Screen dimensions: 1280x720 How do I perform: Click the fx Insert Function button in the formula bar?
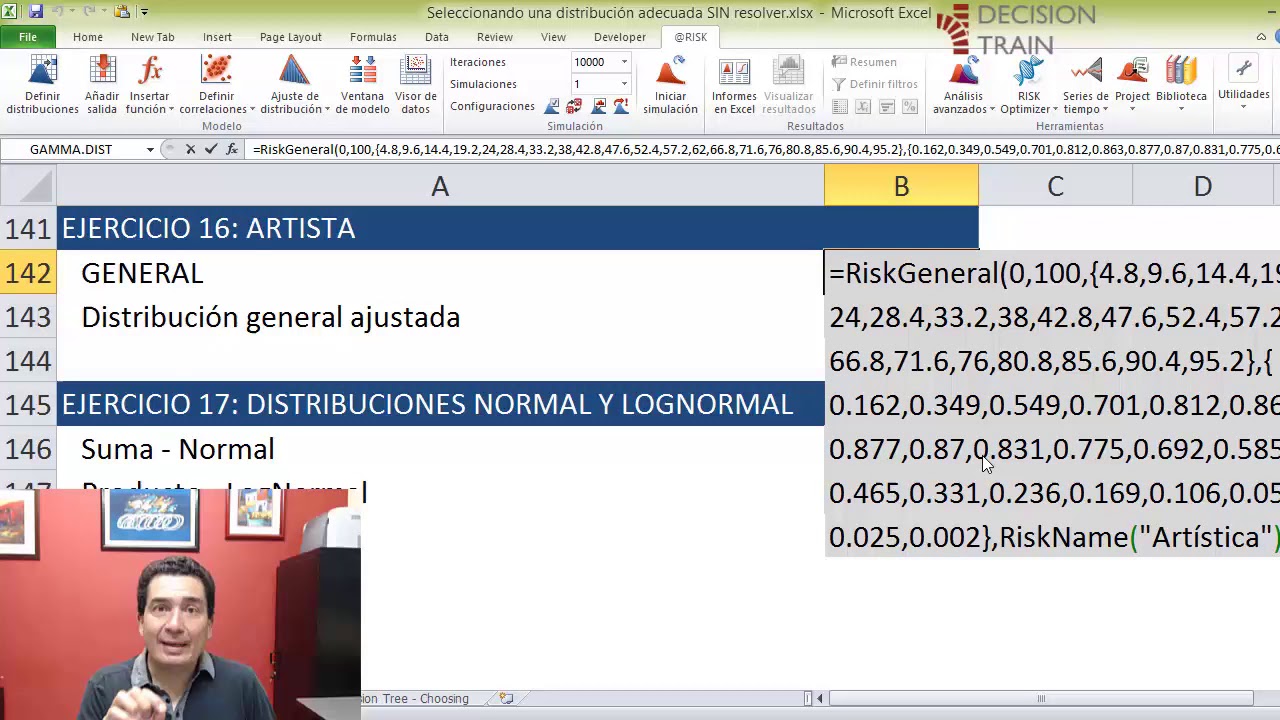tap(232, 149)
